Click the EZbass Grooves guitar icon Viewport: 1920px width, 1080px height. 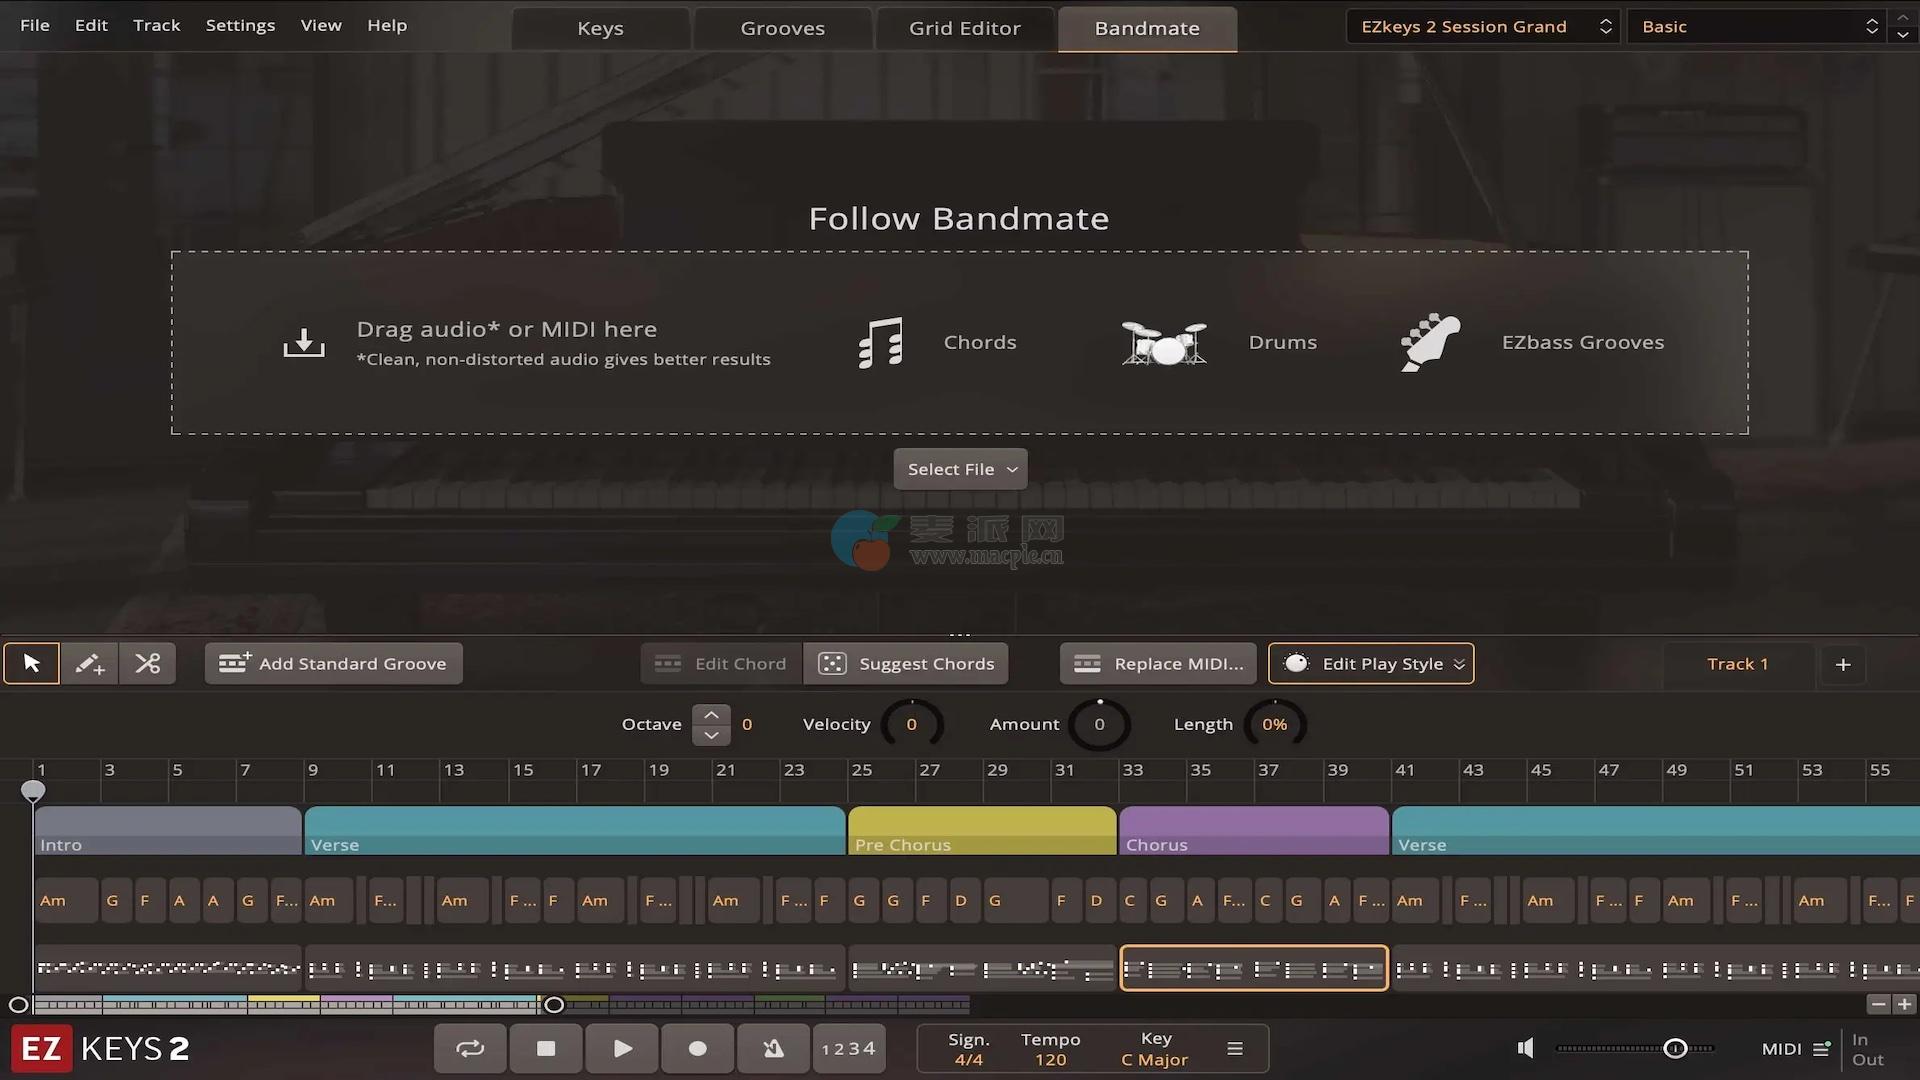(1429, 343)
